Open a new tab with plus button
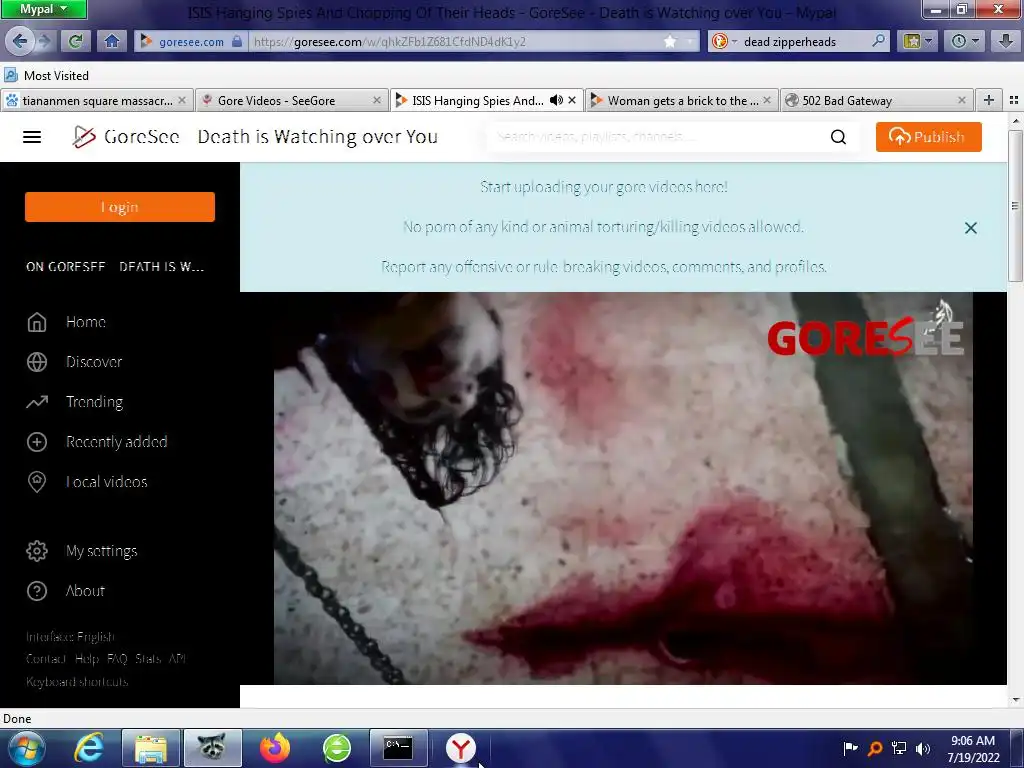 [989, 100]
